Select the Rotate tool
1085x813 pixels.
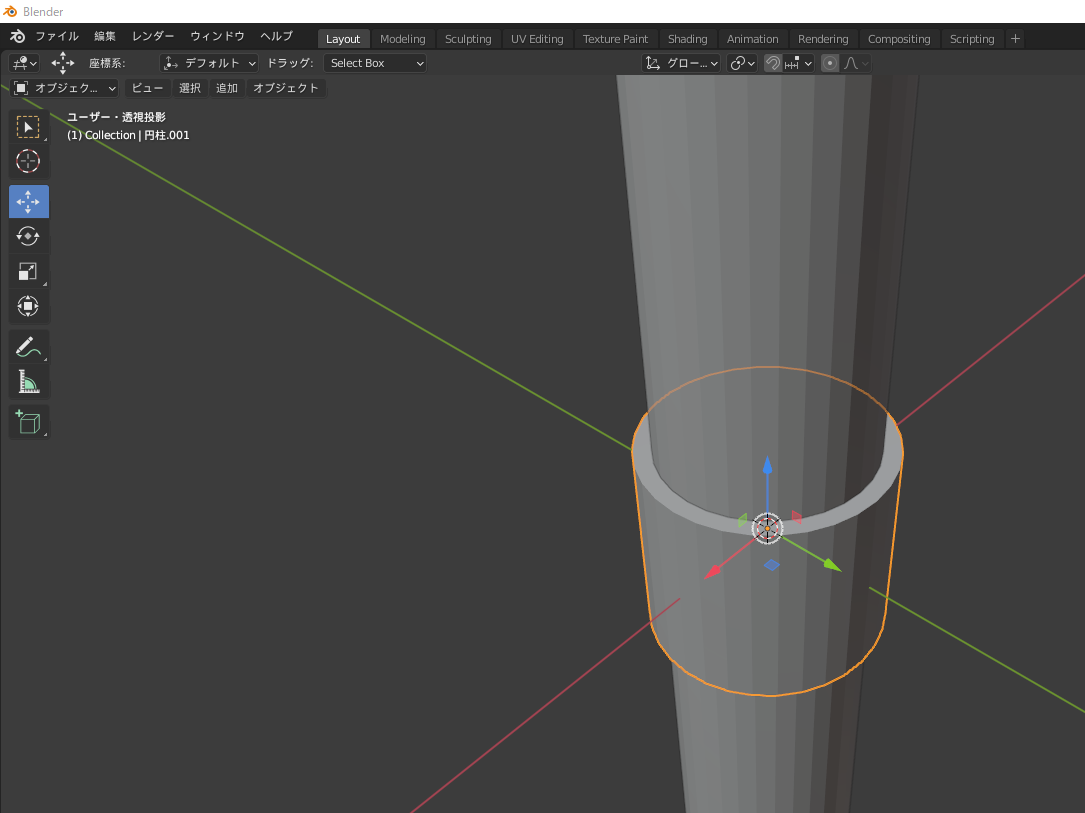pos(28,236)
